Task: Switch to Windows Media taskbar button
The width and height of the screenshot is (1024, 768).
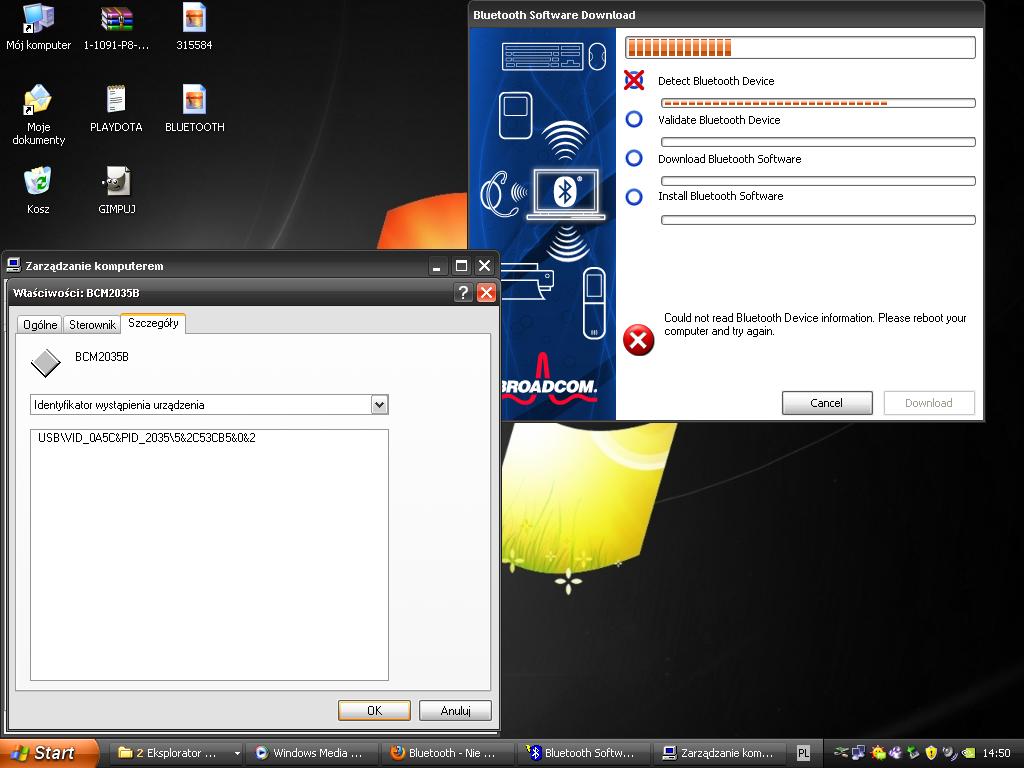Action: coord(312,753)
